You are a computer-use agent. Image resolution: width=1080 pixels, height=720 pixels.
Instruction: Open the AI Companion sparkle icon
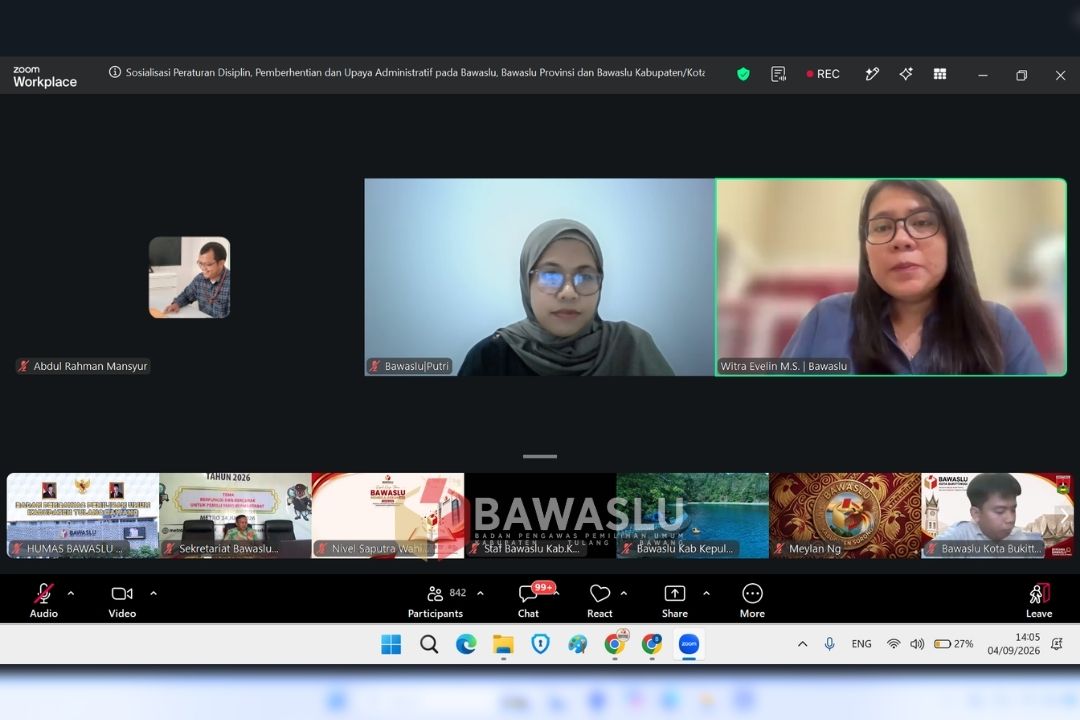(x=906, y=74)
